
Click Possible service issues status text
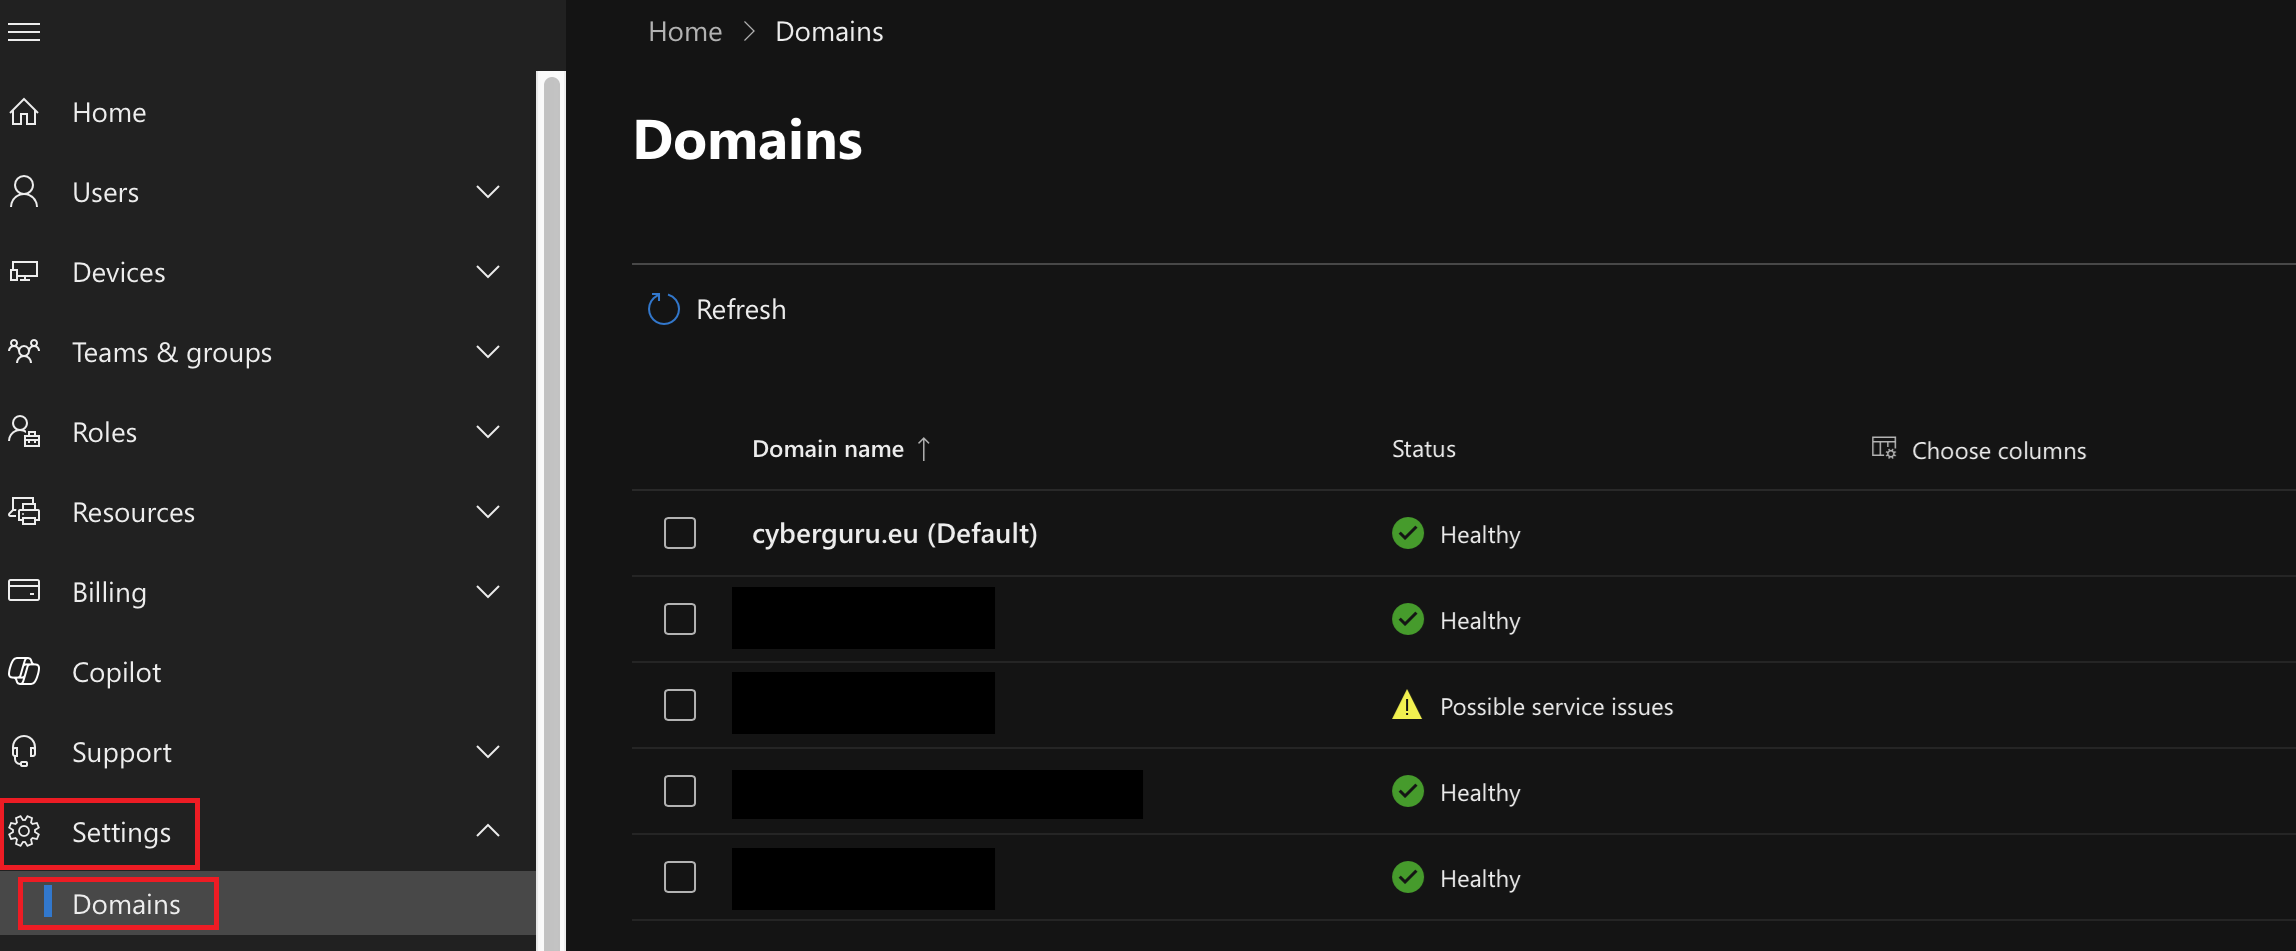(x=1556, y=707)
